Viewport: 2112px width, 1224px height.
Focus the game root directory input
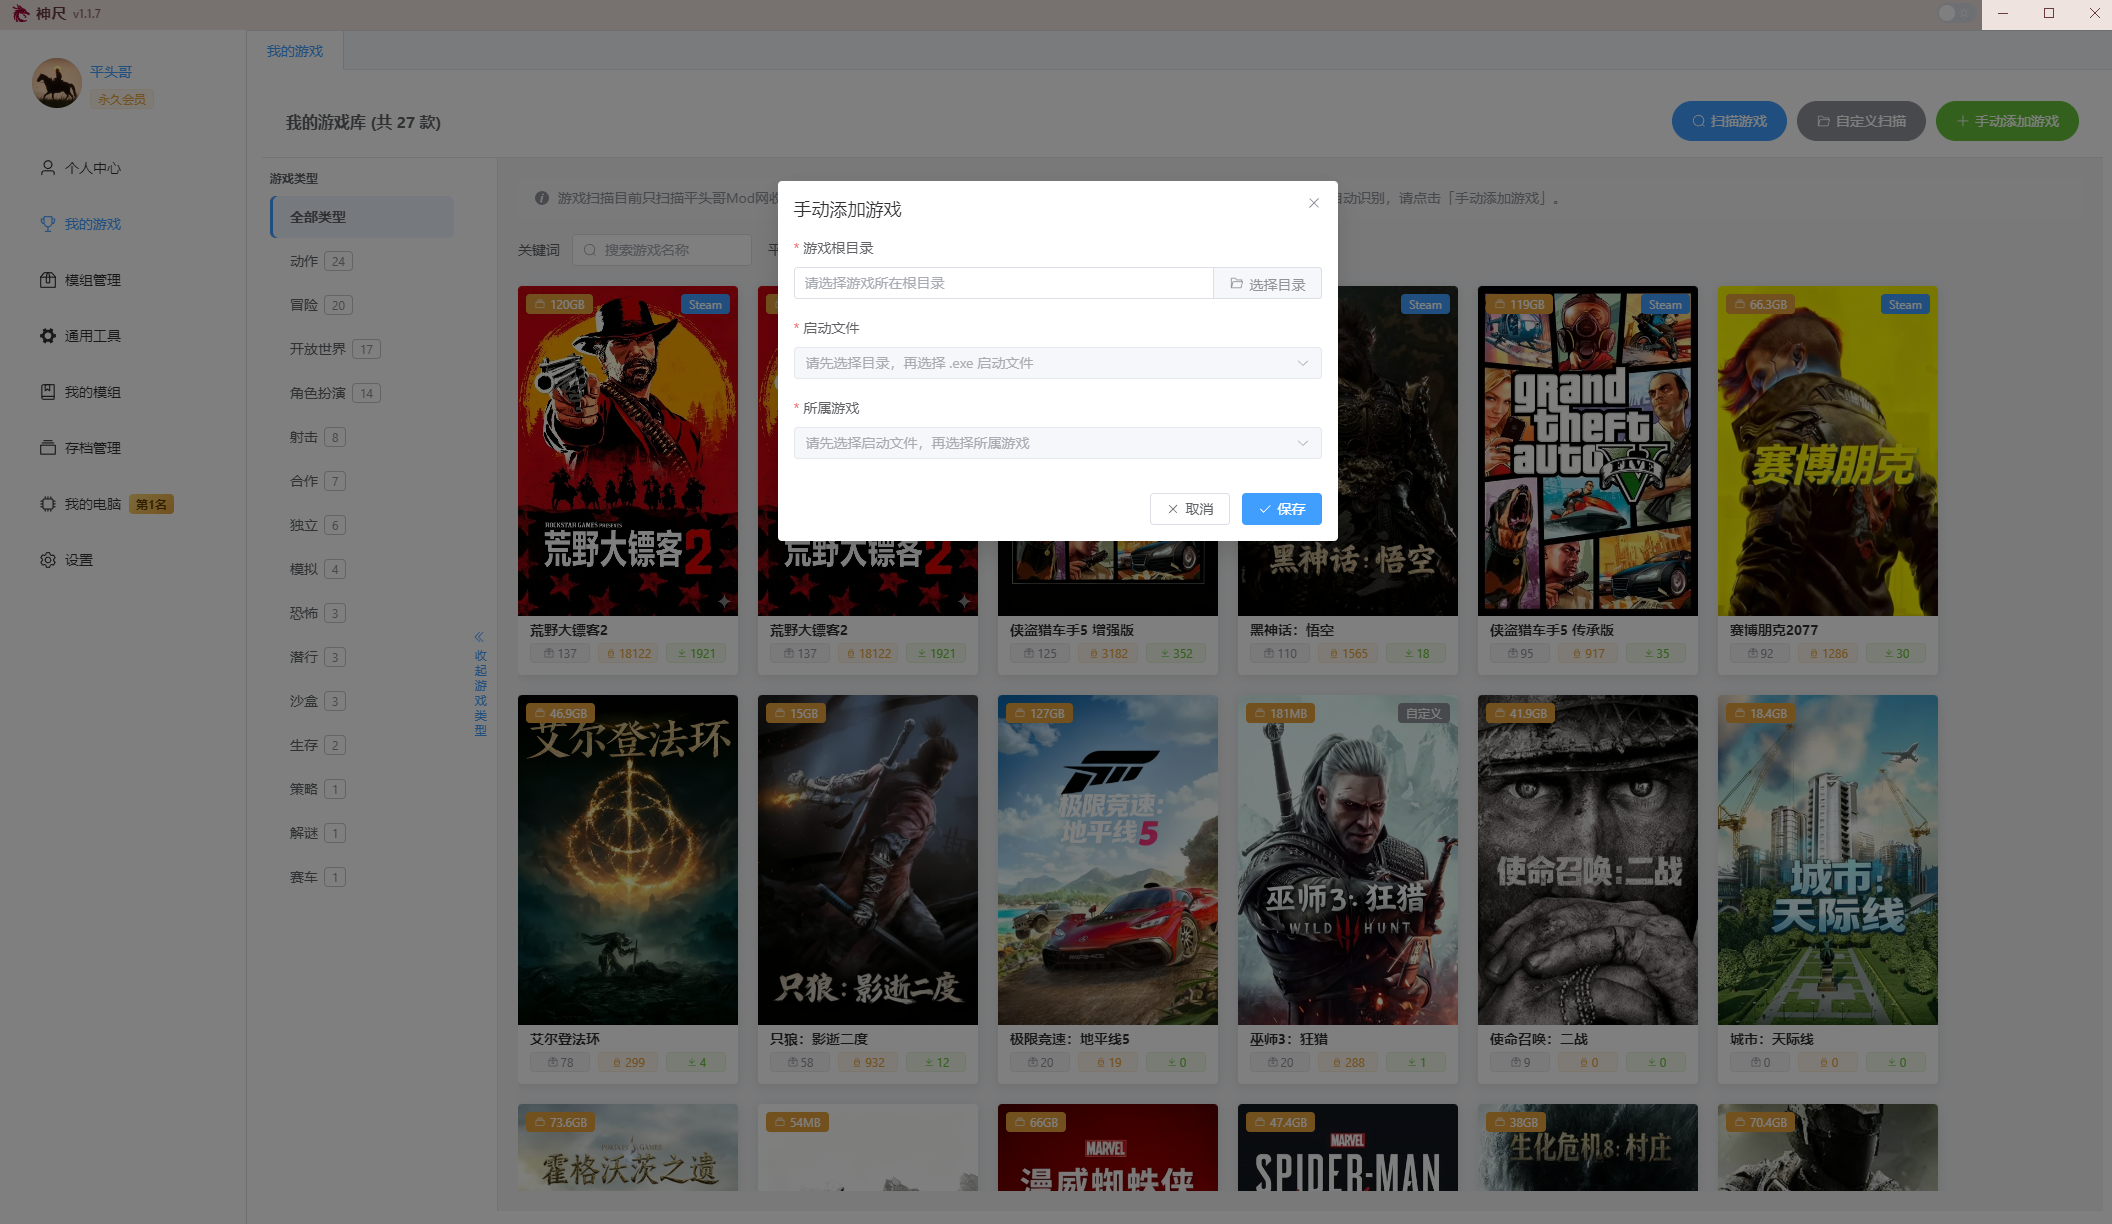click(1004, 284)
